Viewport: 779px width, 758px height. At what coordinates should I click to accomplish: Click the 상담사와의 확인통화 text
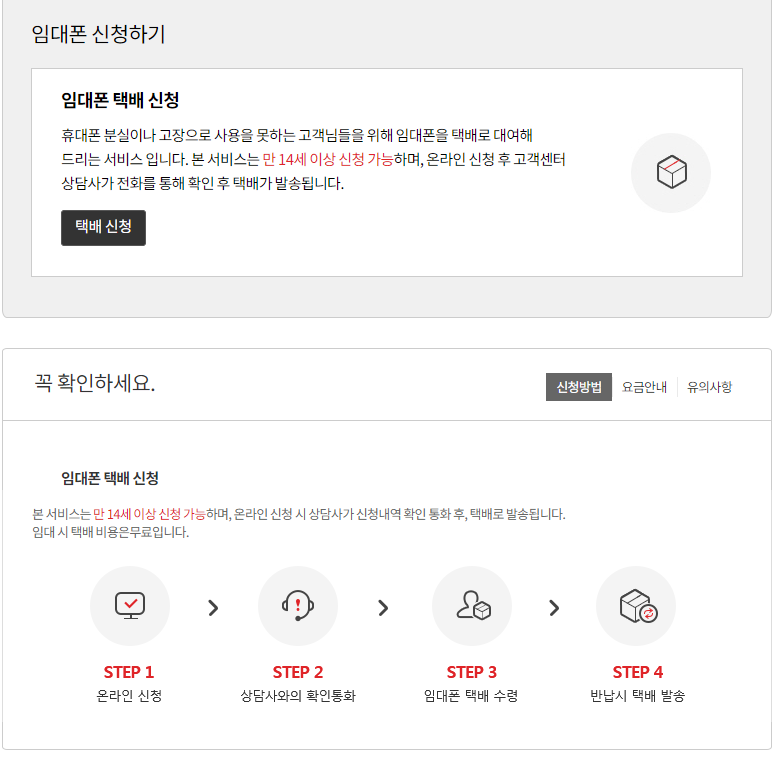298,696
